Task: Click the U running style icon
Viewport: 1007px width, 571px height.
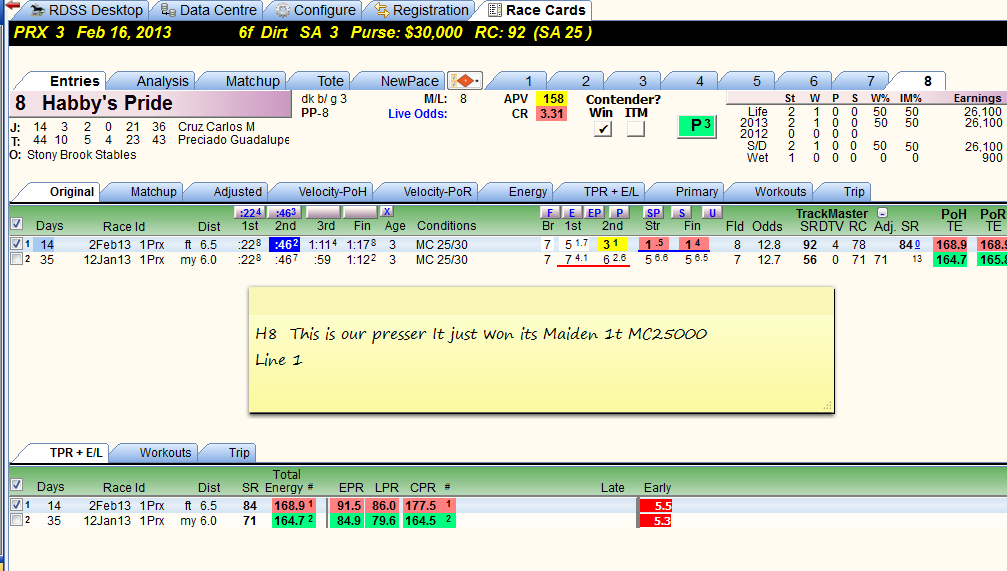Action: pos(711,213)
